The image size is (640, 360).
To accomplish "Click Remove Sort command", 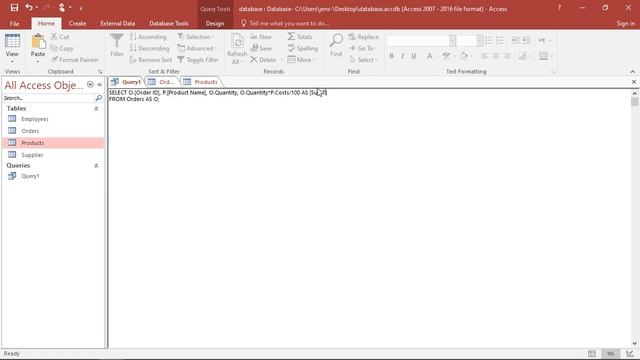I will pyautogui.click(x=151, y=60).
